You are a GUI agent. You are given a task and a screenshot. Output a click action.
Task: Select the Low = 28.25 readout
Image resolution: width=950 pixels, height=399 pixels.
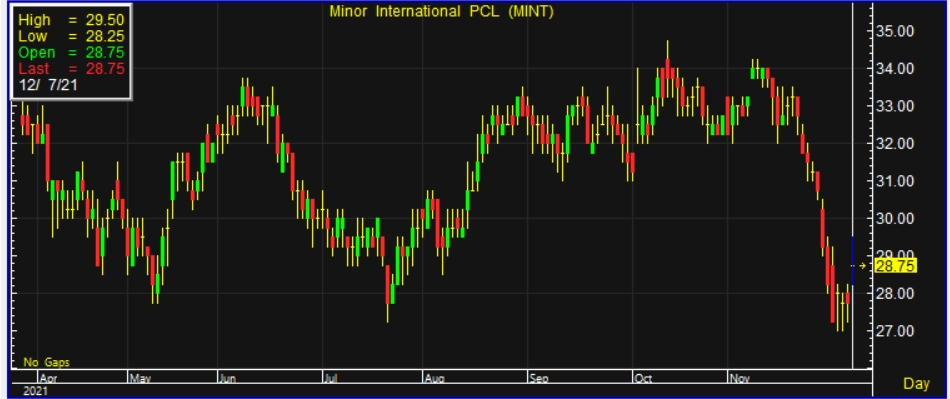tap(71, 37)
